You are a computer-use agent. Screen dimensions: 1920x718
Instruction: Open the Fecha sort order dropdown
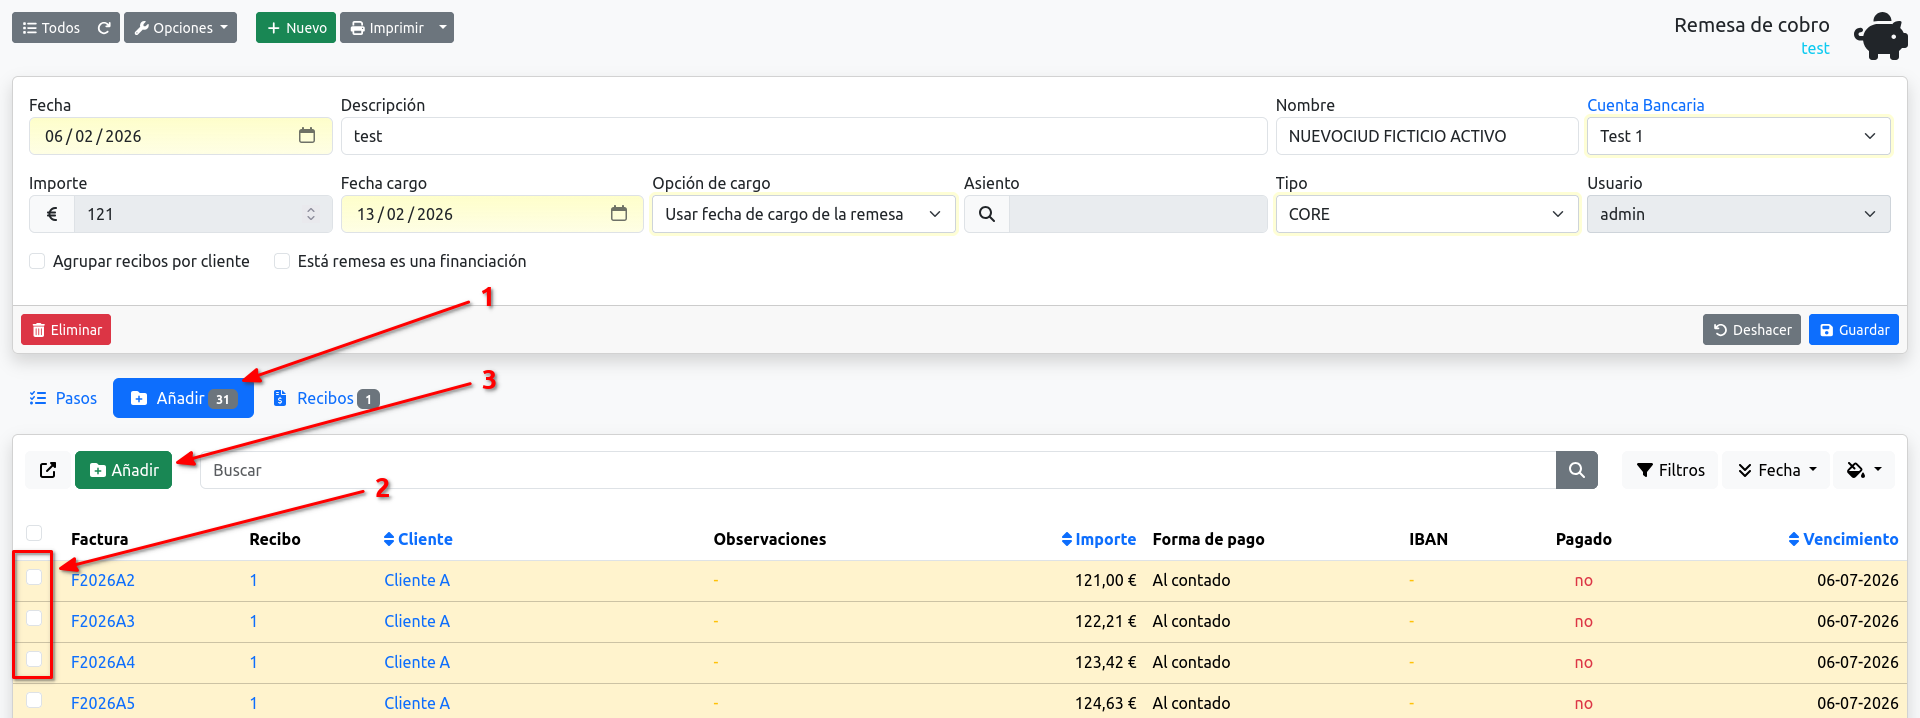1777,470
